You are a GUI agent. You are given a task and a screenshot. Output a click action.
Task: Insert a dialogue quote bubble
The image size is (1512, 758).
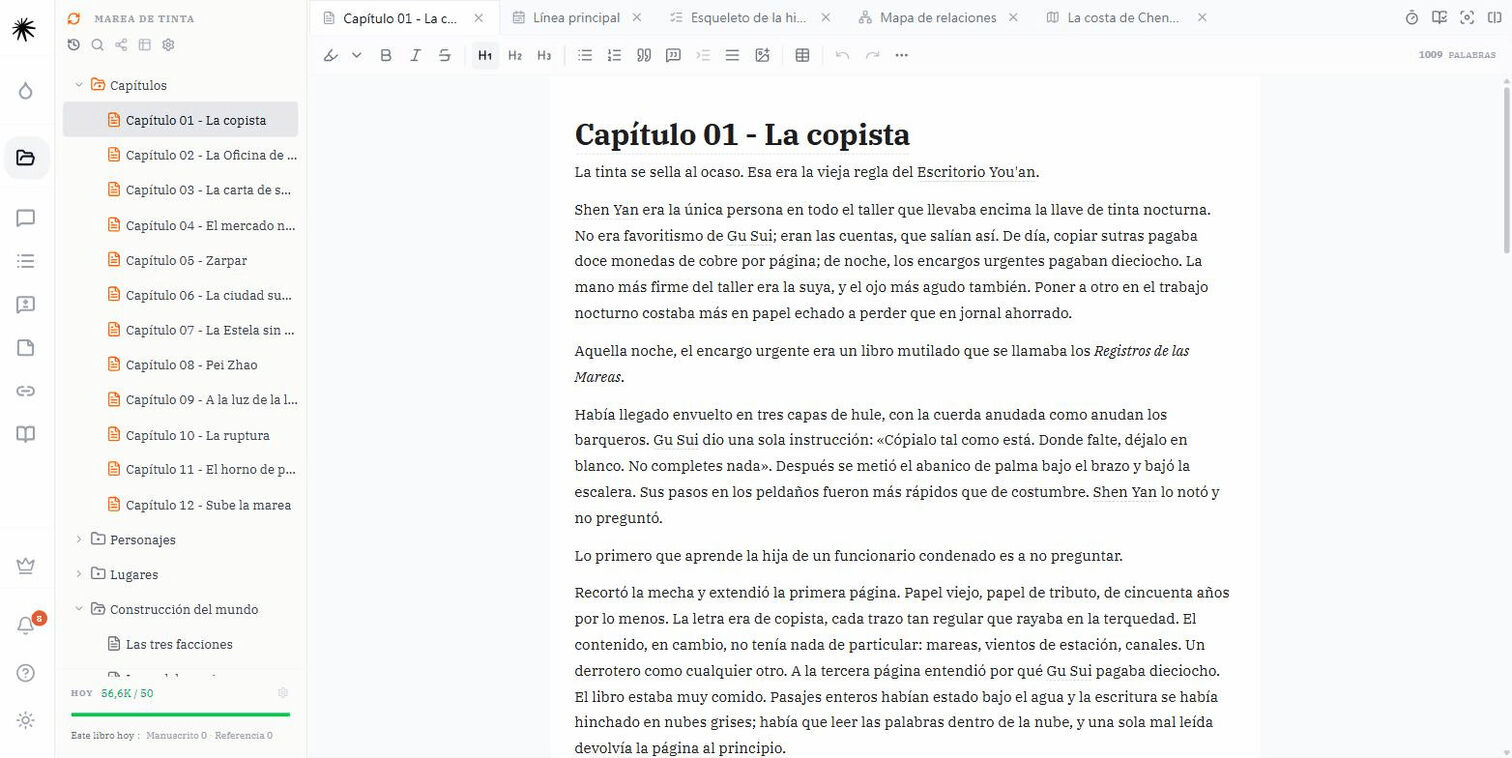point(673,55)
